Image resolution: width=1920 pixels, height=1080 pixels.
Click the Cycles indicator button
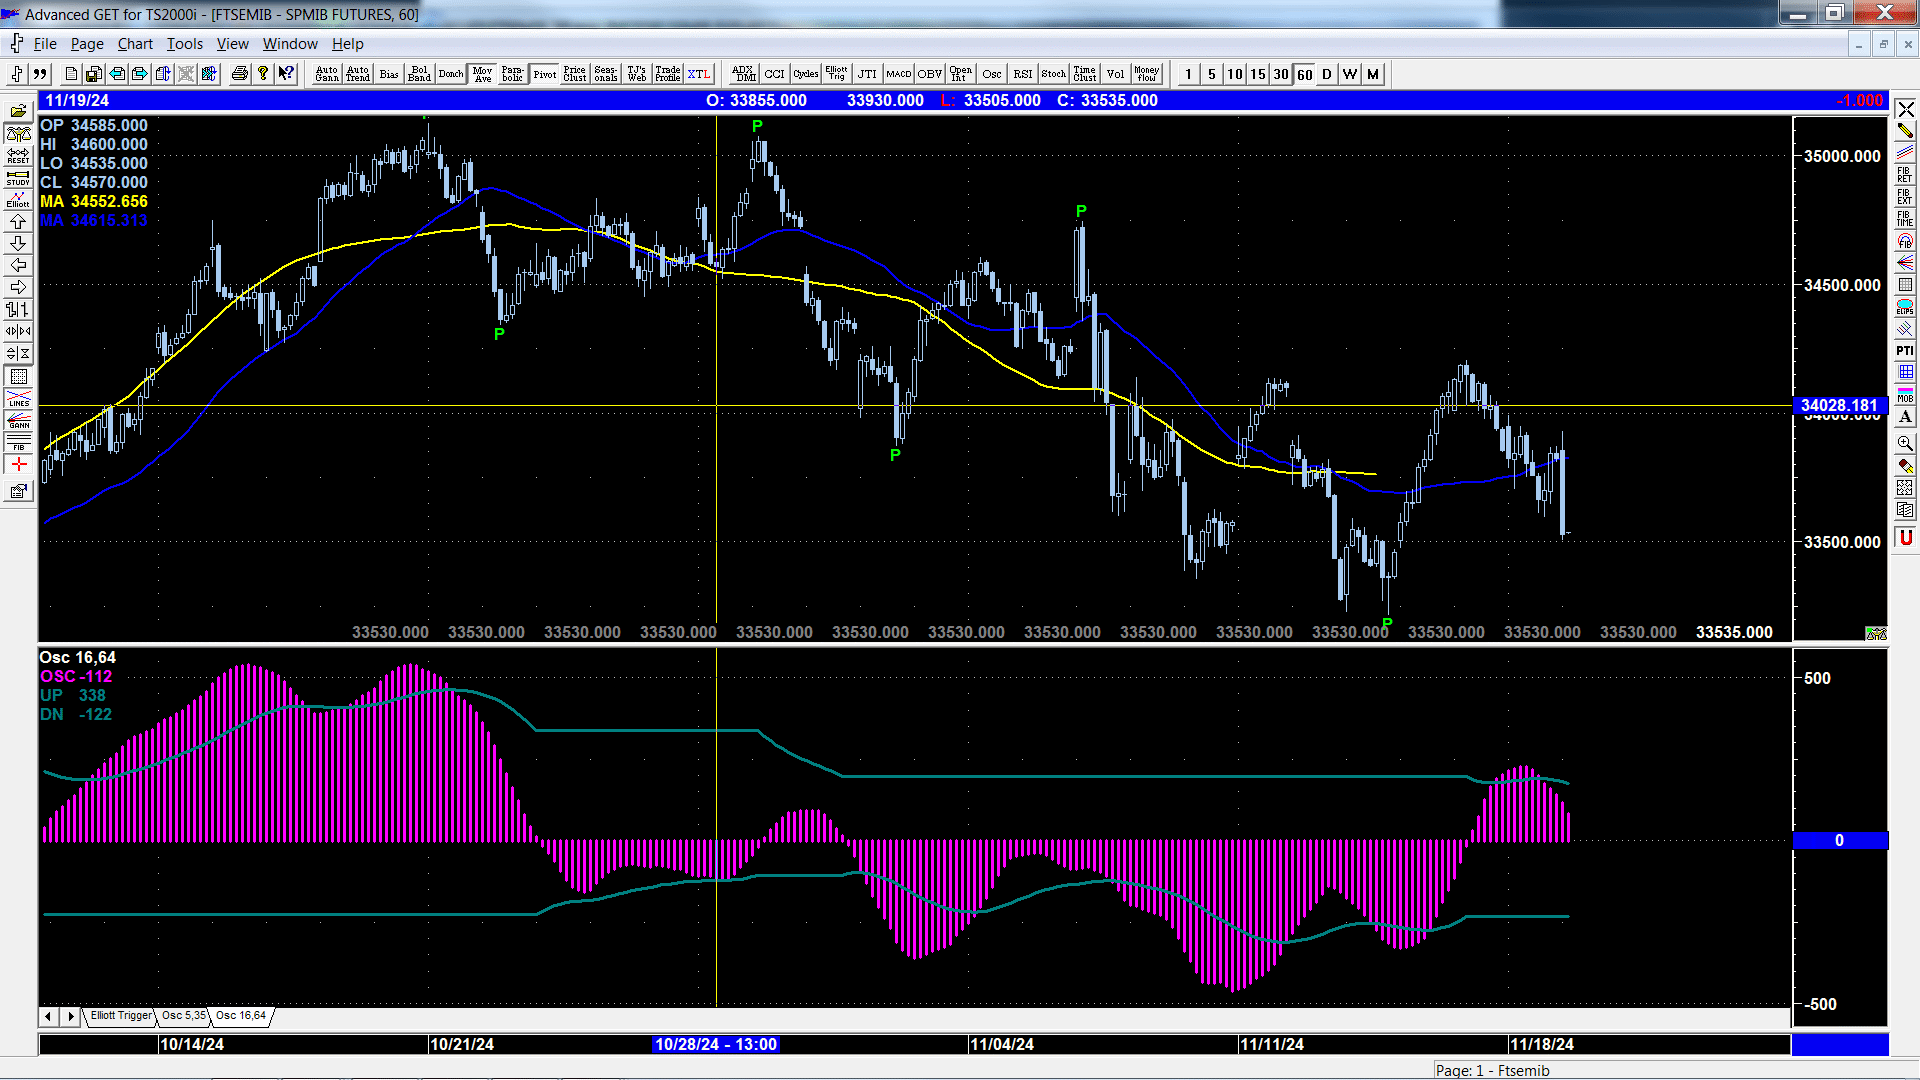click(806, 74)
